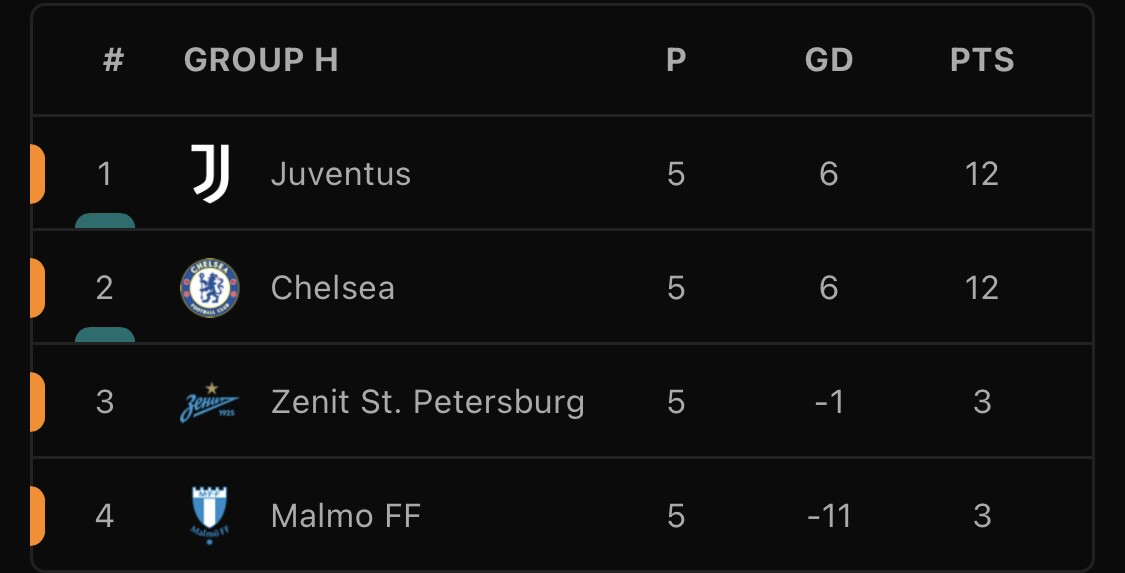Click the Malmo FF crest
The image size is (1125, 573).
(210, 516)
